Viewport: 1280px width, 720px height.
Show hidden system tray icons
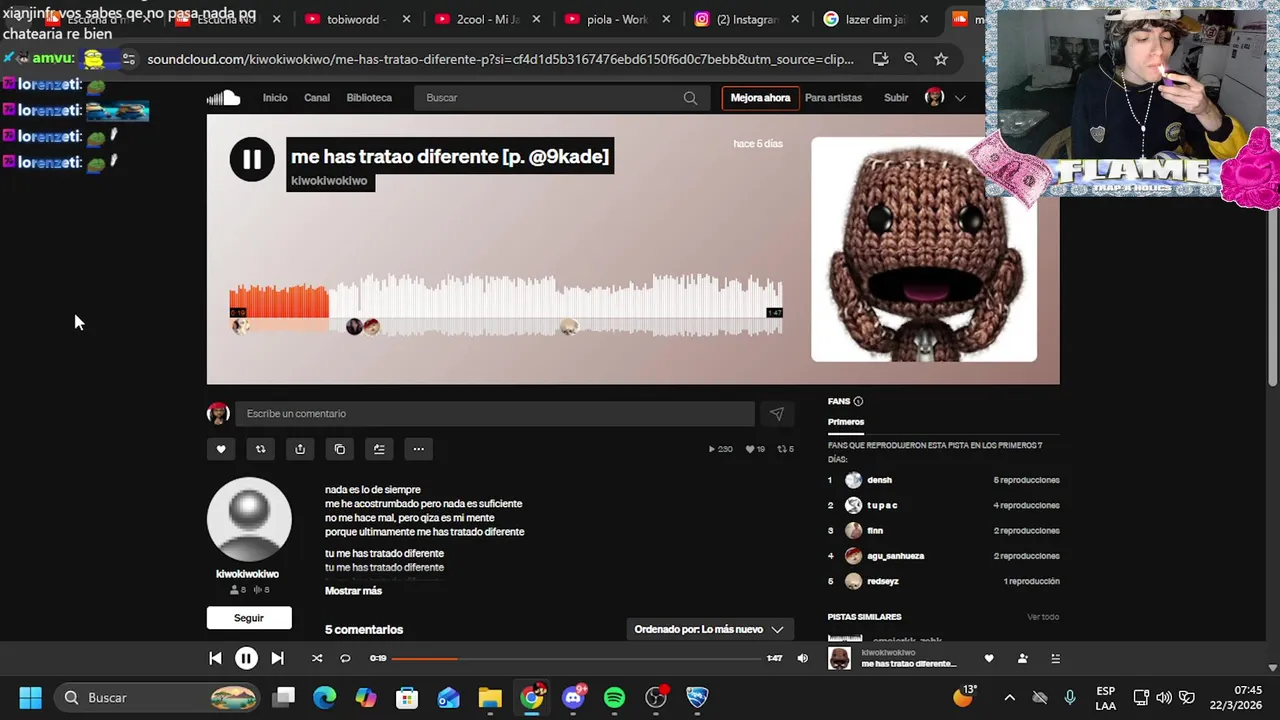pos(1009,697)
